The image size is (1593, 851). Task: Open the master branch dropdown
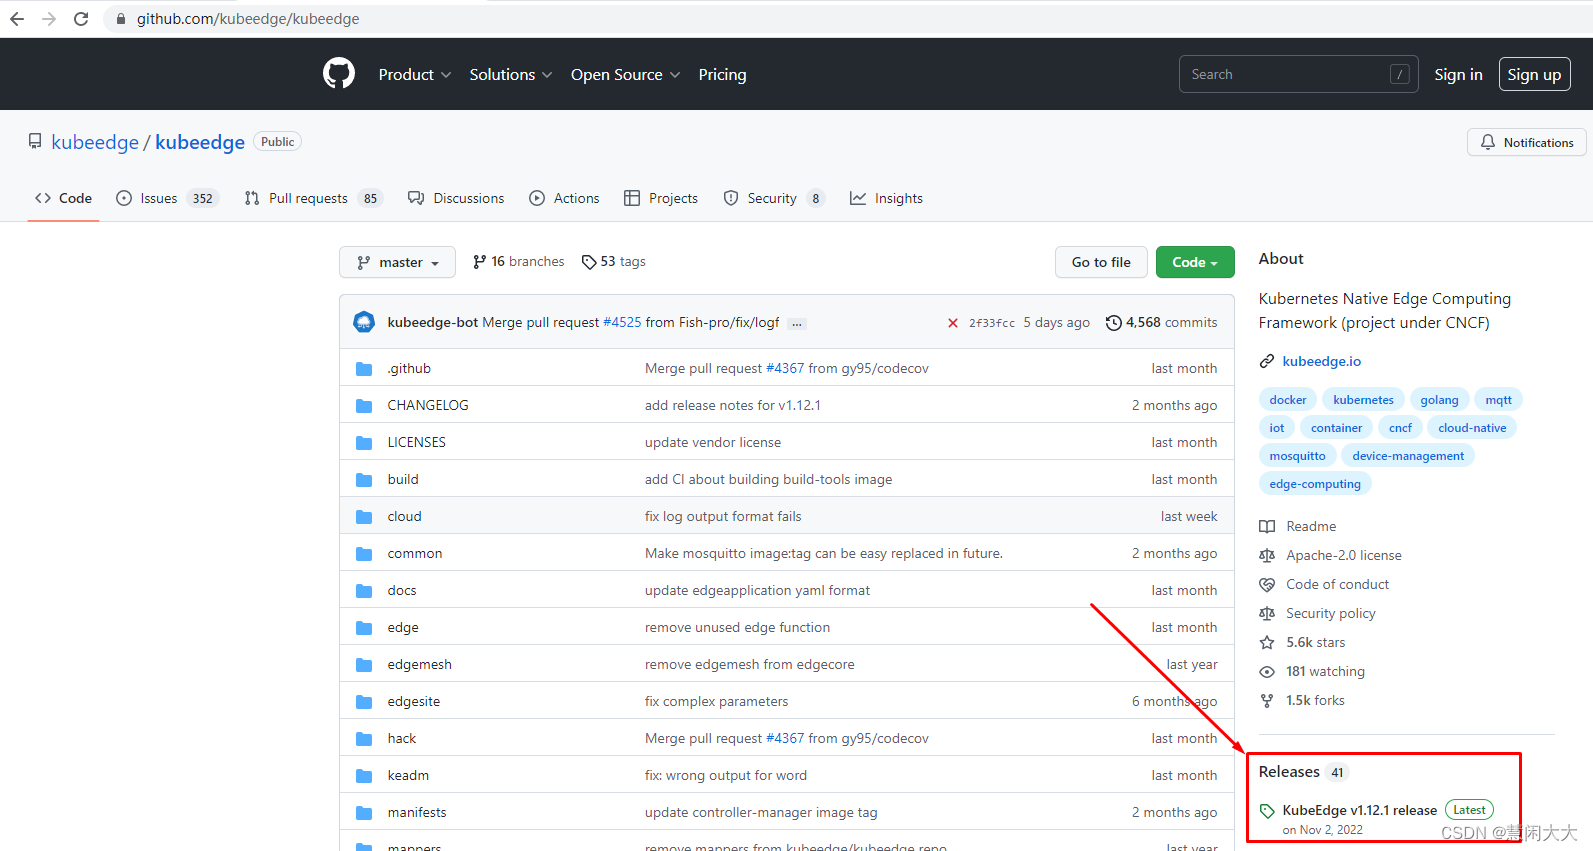[397, 262]
